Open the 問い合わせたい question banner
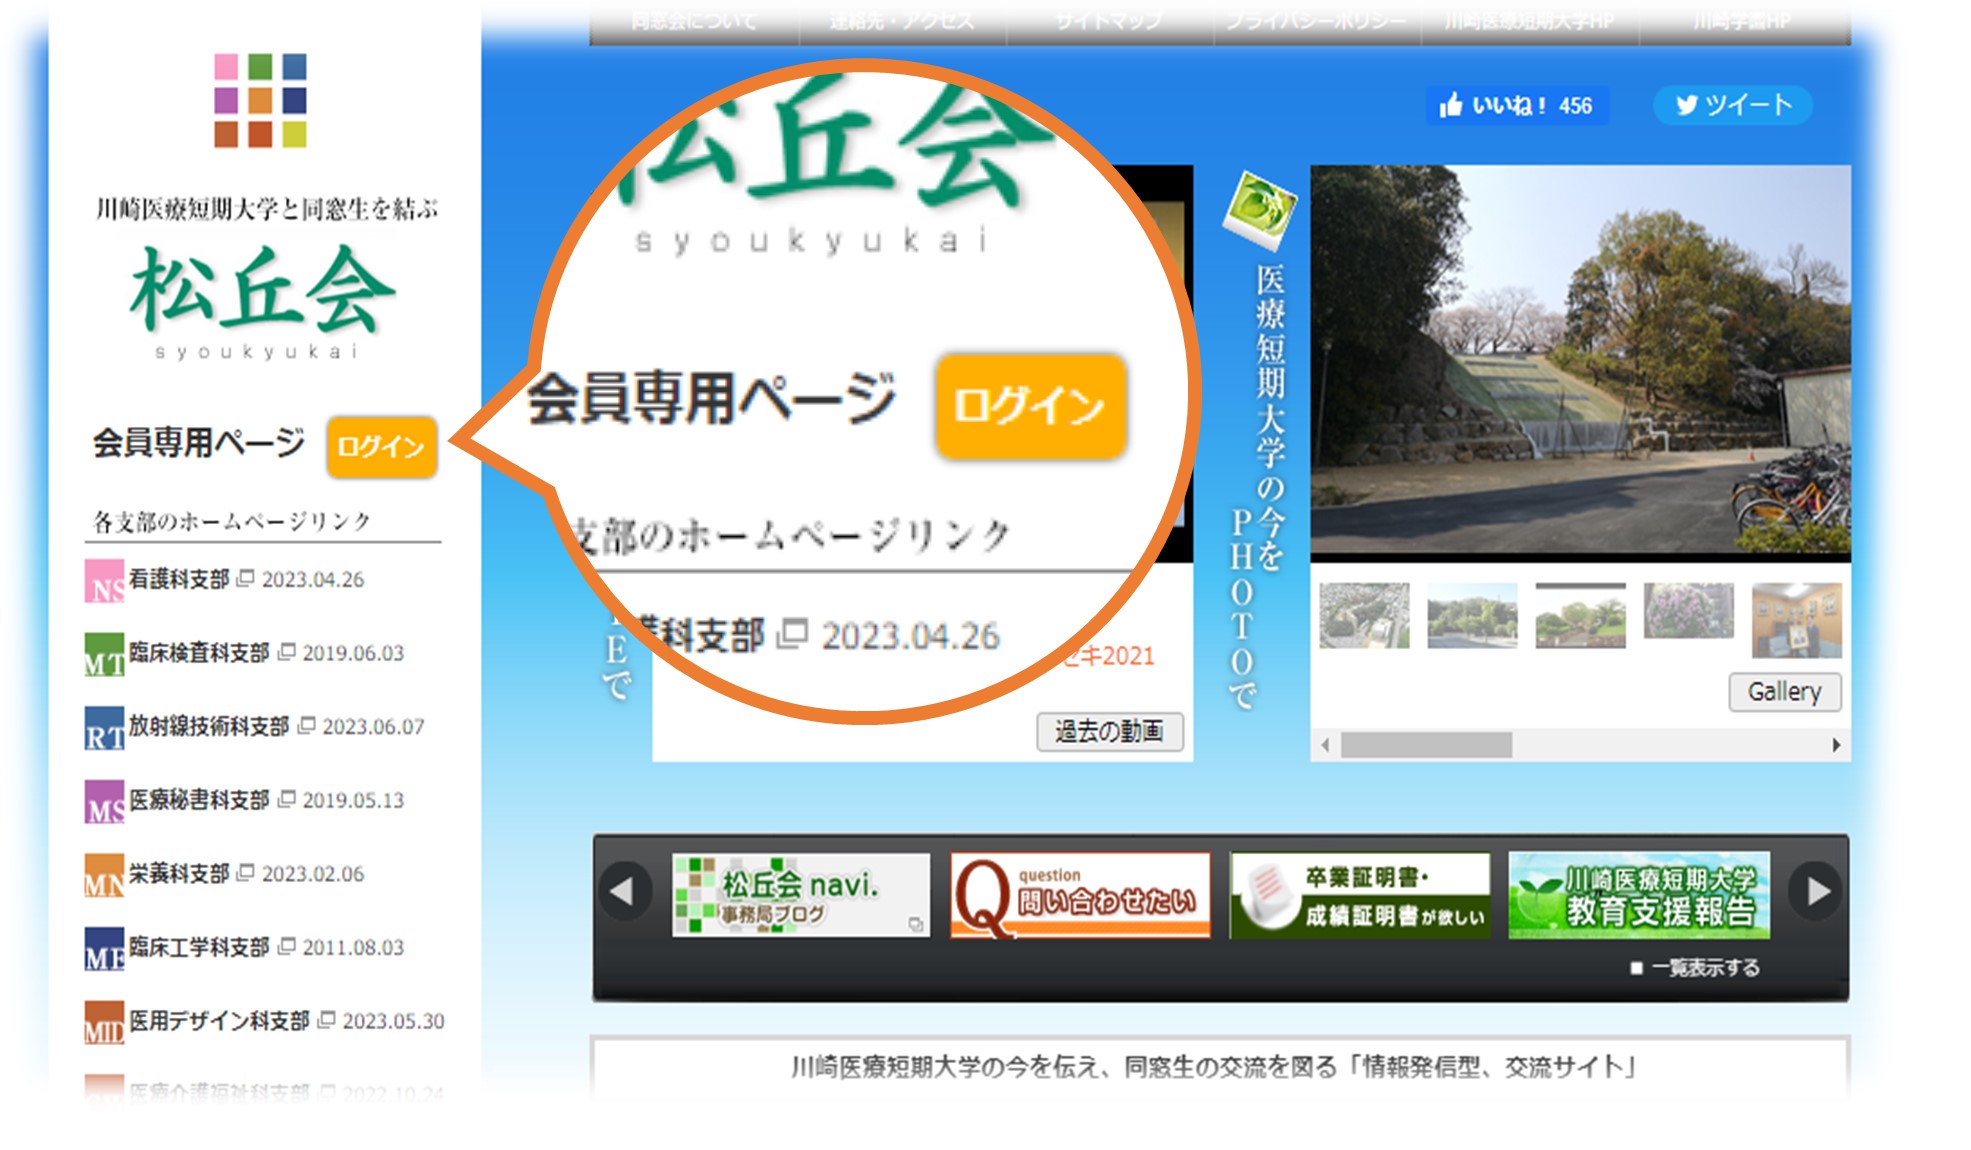 click(1080, 895)
